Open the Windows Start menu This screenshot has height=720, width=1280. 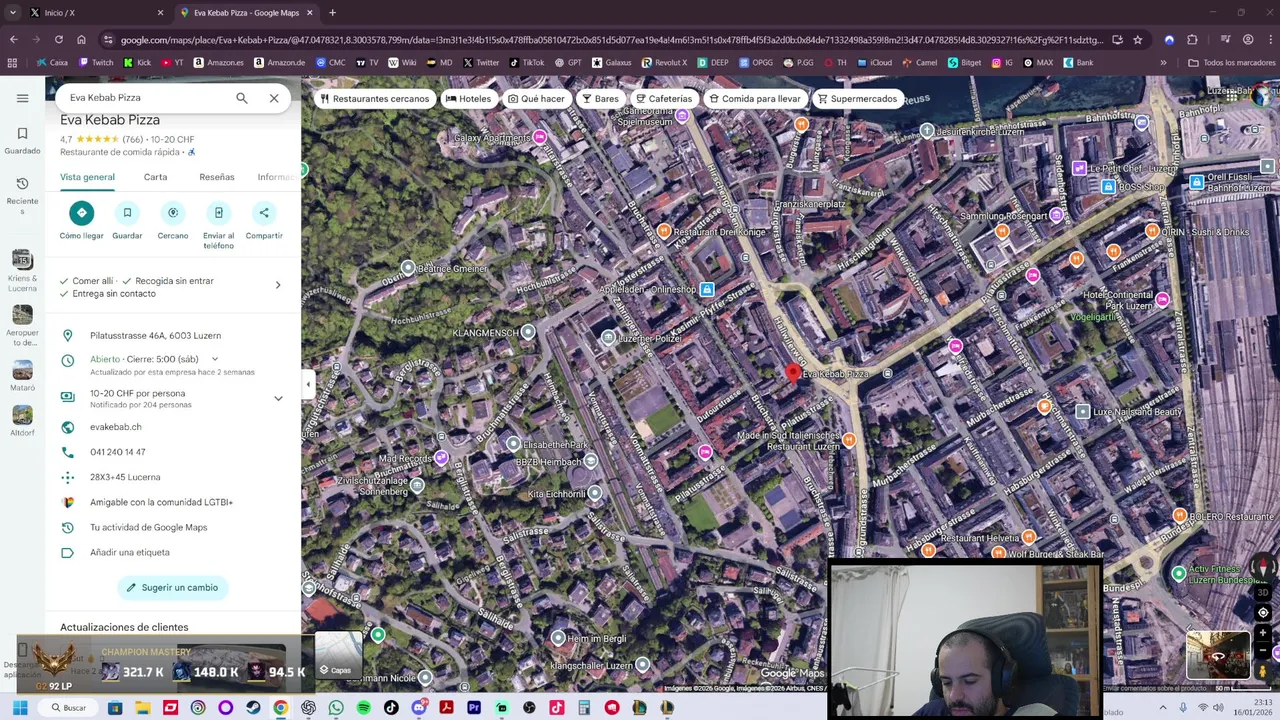(x=20, y=708)
